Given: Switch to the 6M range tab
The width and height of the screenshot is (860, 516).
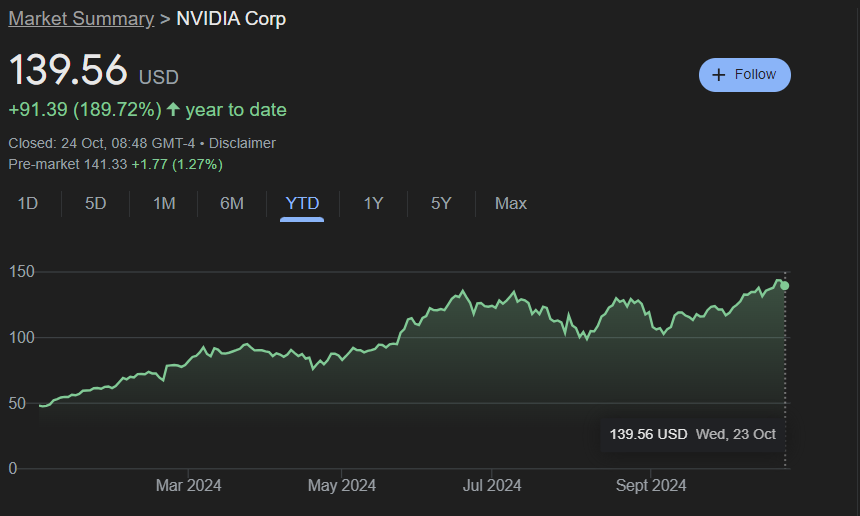Looking at the screenshot, I should (x=231, y=203).
